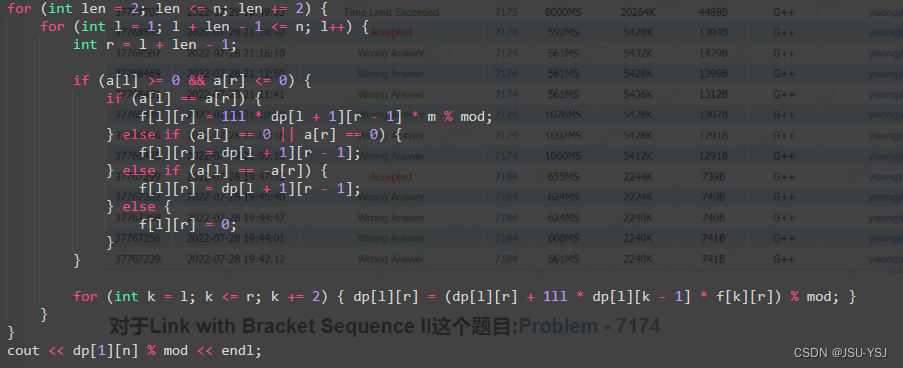Click run ID 37767256
The image size is (903, 368).
point(138,238)
